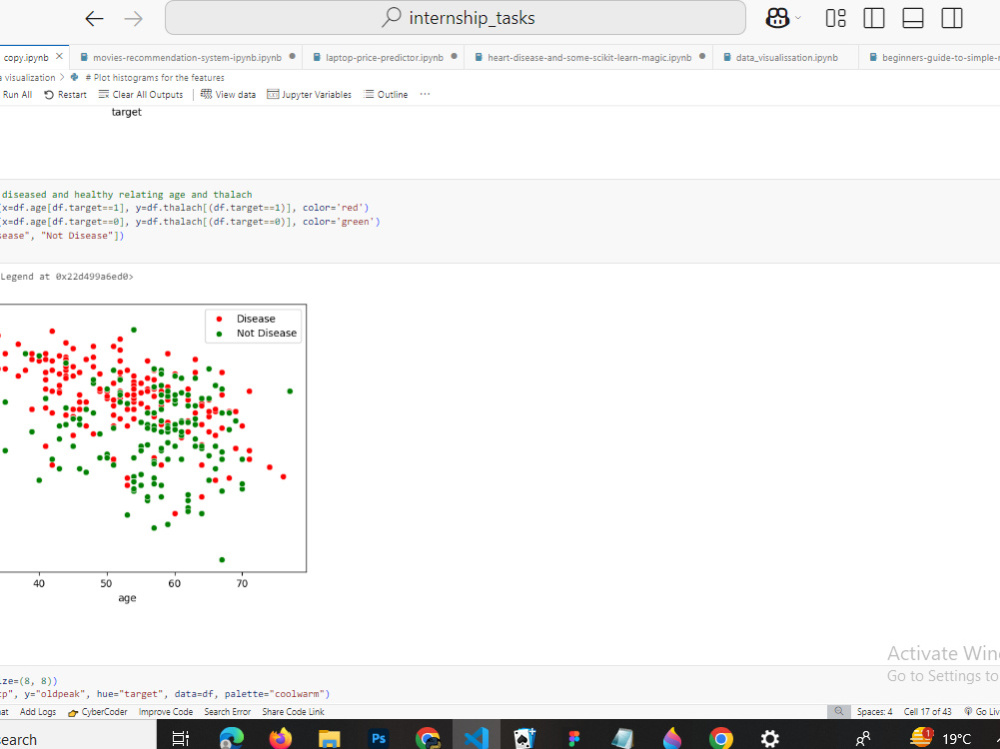Click the zoom magnifier status bar icon
Viewport: 1000px width, 749px height.
[x=839, y=711]
